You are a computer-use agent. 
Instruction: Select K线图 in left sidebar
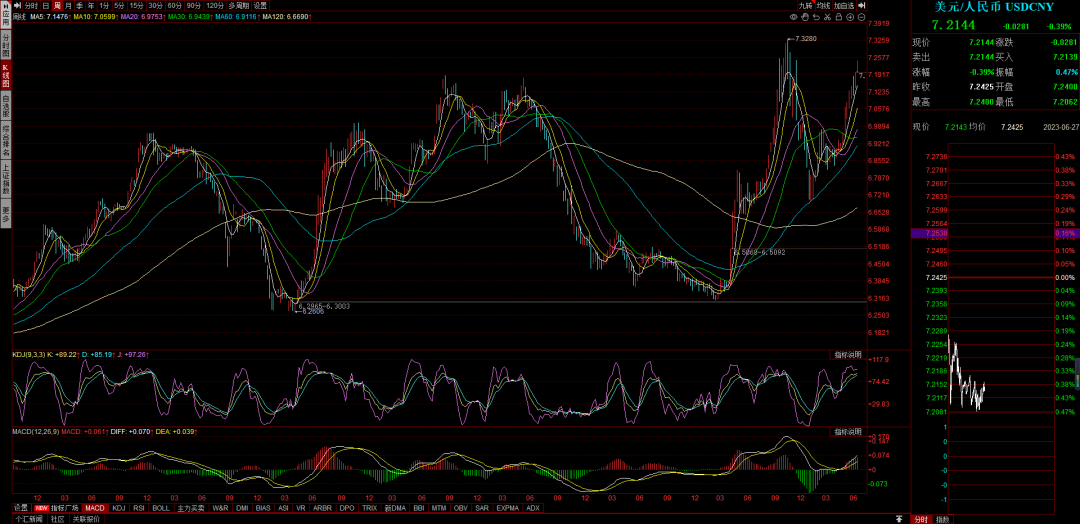tap(6, 76)
